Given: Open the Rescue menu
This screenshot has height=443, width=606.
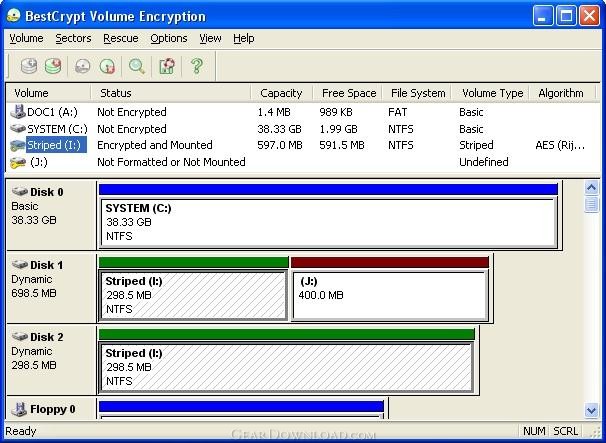Looking at the screenshot, I should coord(121,38).
